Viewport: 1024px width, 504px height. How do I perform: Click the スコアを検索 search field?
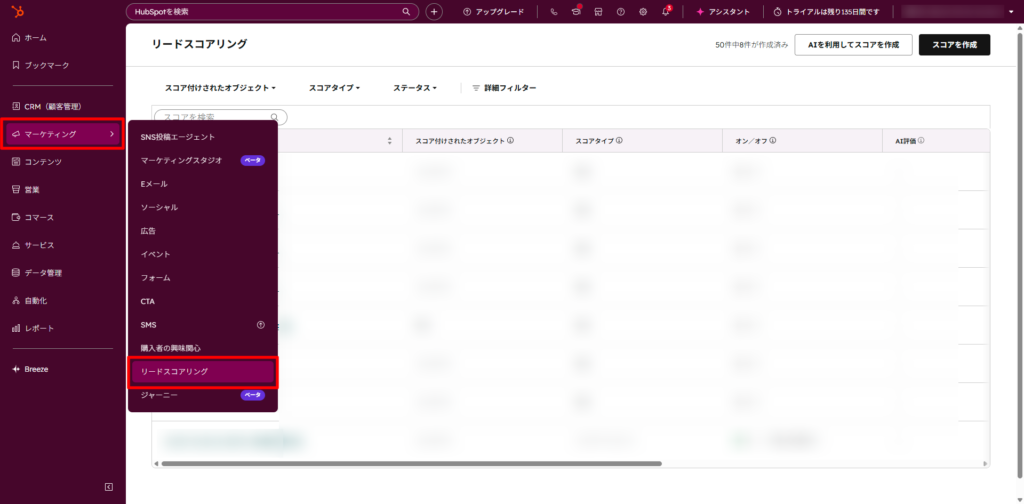pos(221,117)
